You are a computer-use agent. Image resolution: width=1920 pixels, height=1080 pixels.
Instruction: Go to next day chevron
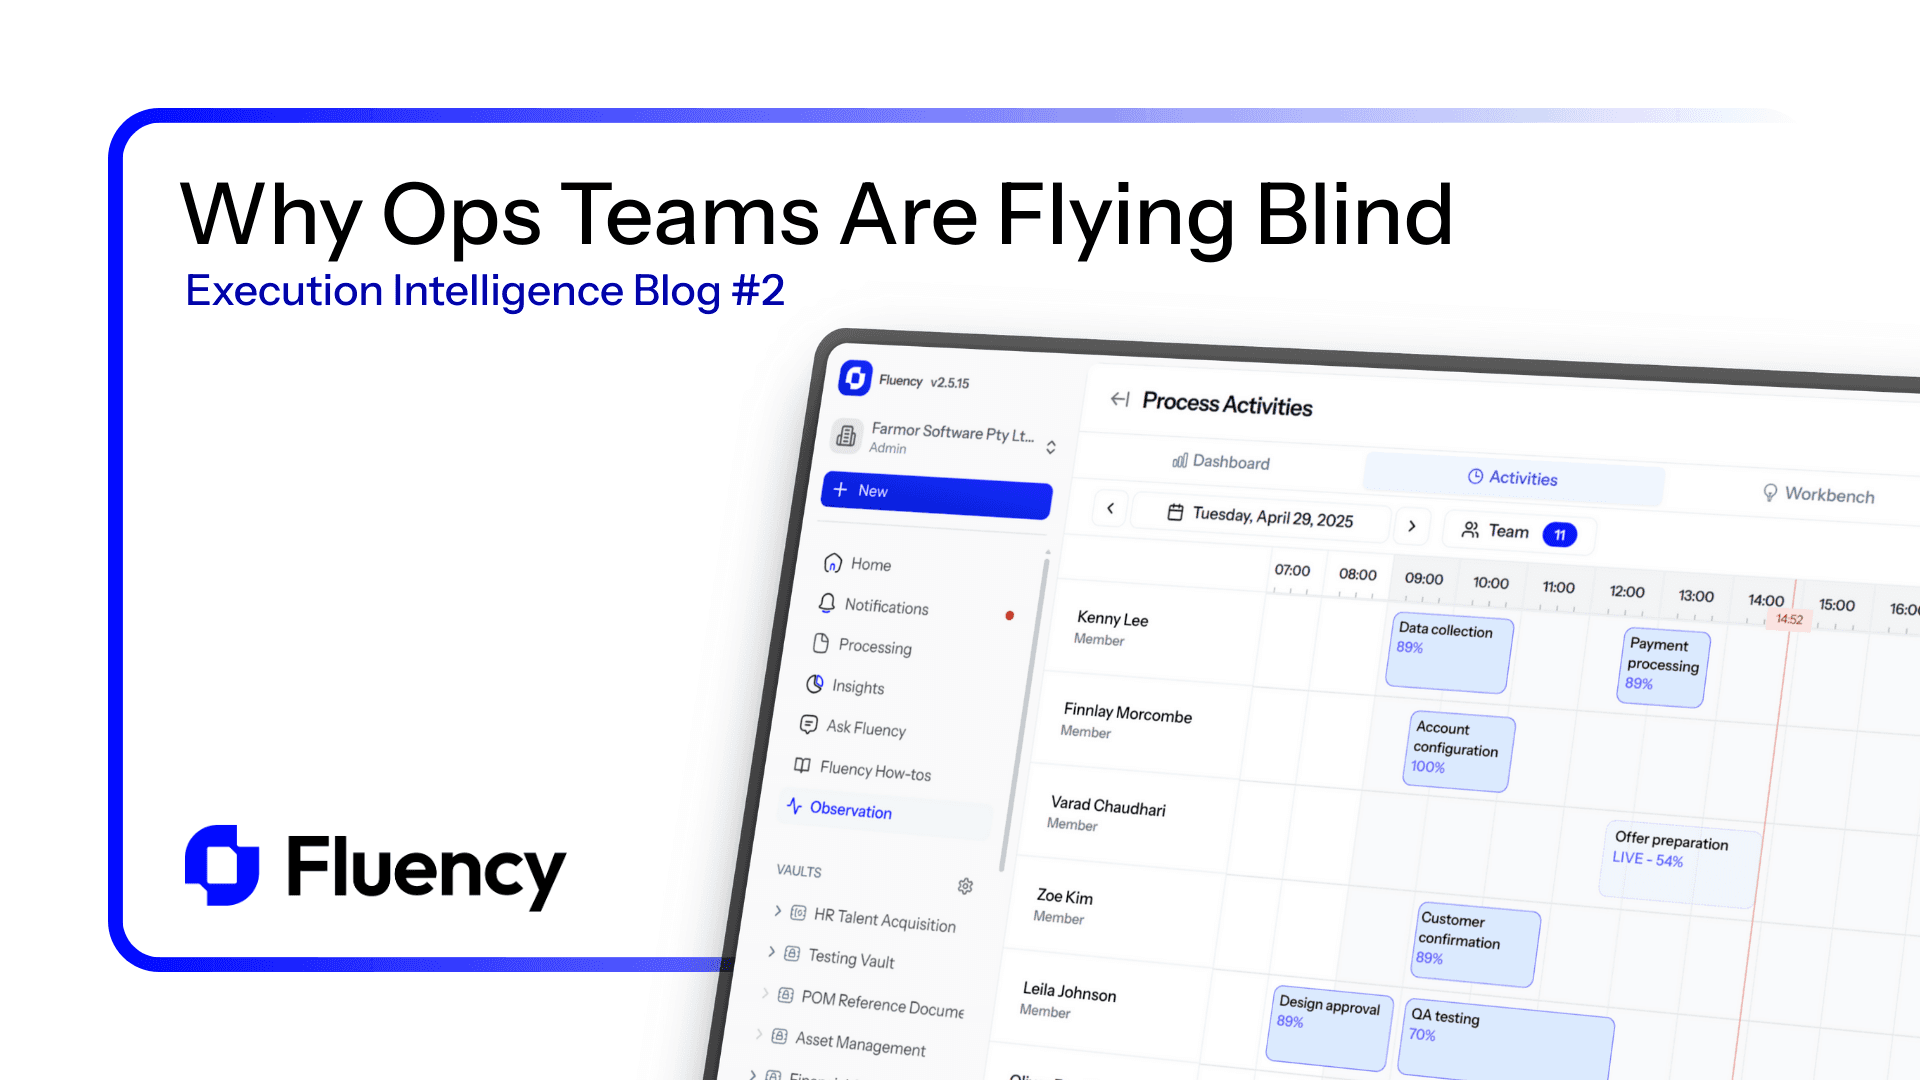(1412, 525)
